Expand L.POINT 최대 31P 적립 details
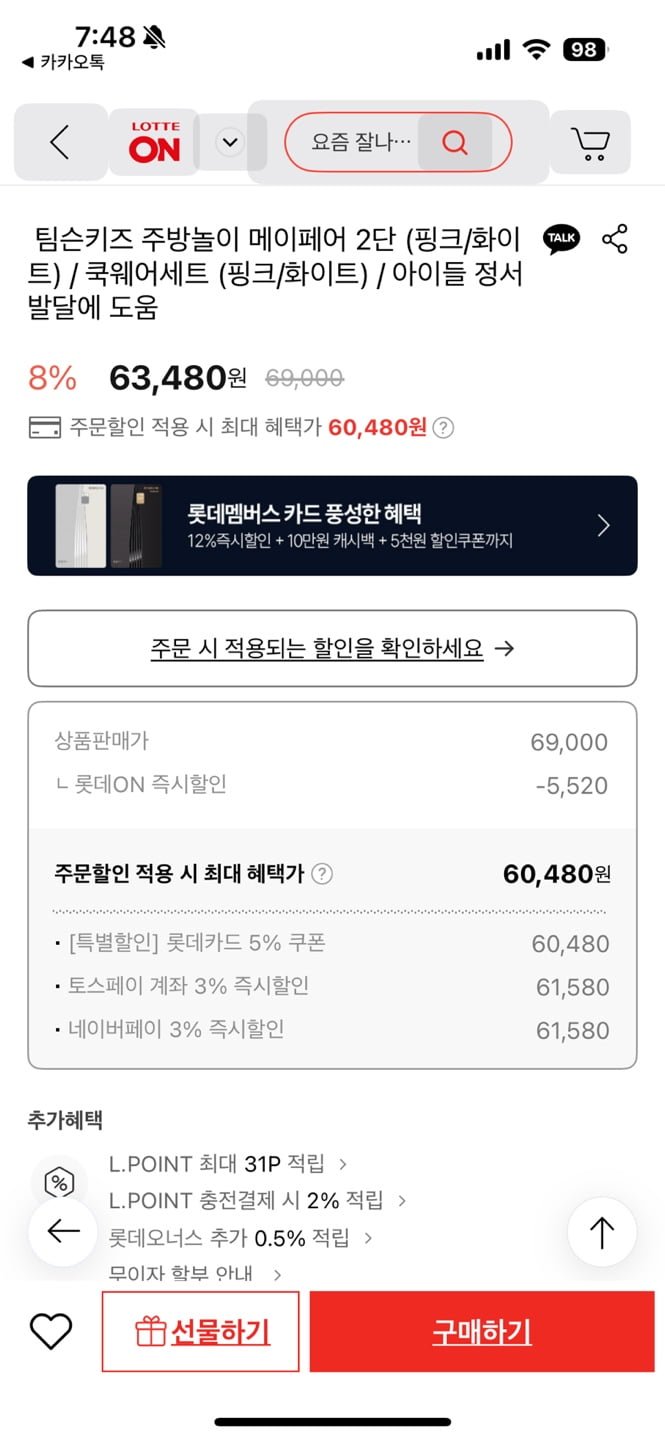 [228, 1164]
